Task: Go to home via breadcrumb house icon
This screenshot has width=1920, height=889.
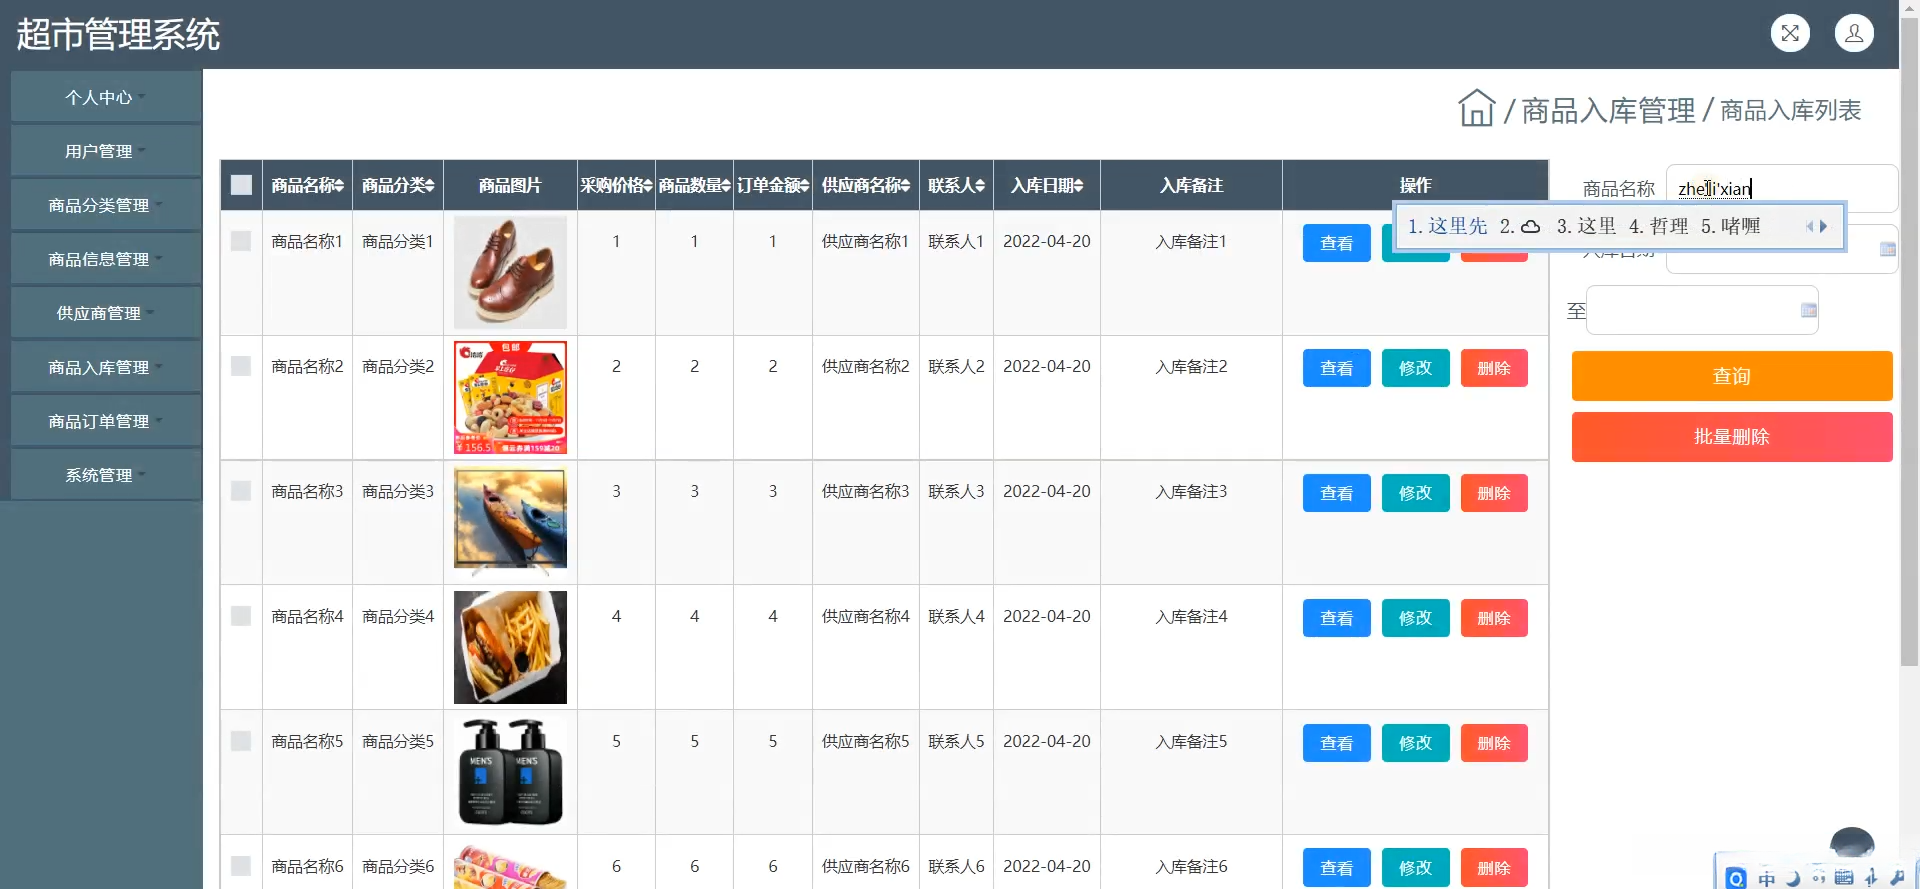Action: coord(1476,108)
